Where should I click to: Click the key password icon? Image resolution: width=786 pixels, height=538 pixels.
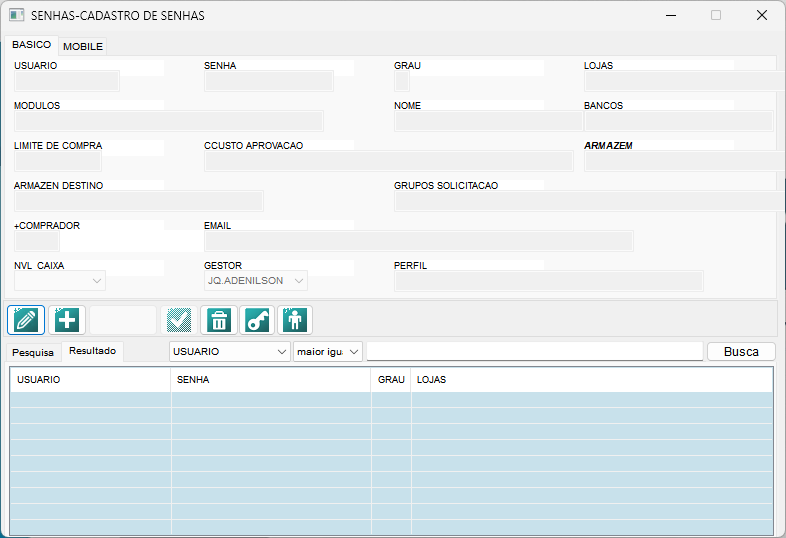click(257, 320)
